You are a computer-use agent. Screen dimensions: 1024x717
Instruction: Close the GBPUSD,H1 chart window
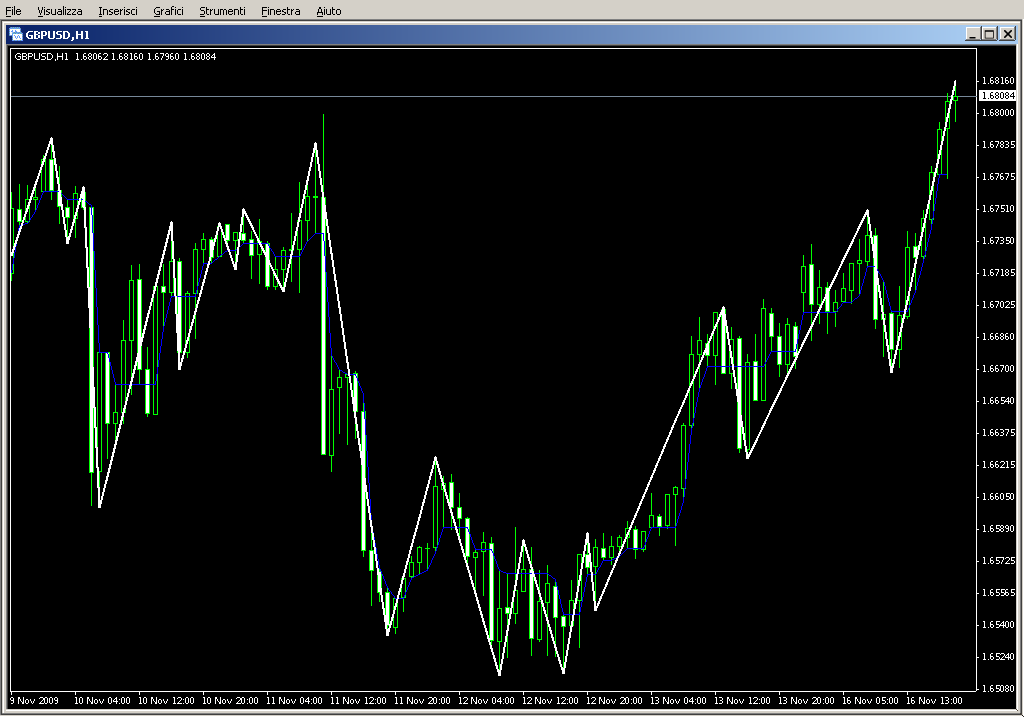tap(1007, 33)
